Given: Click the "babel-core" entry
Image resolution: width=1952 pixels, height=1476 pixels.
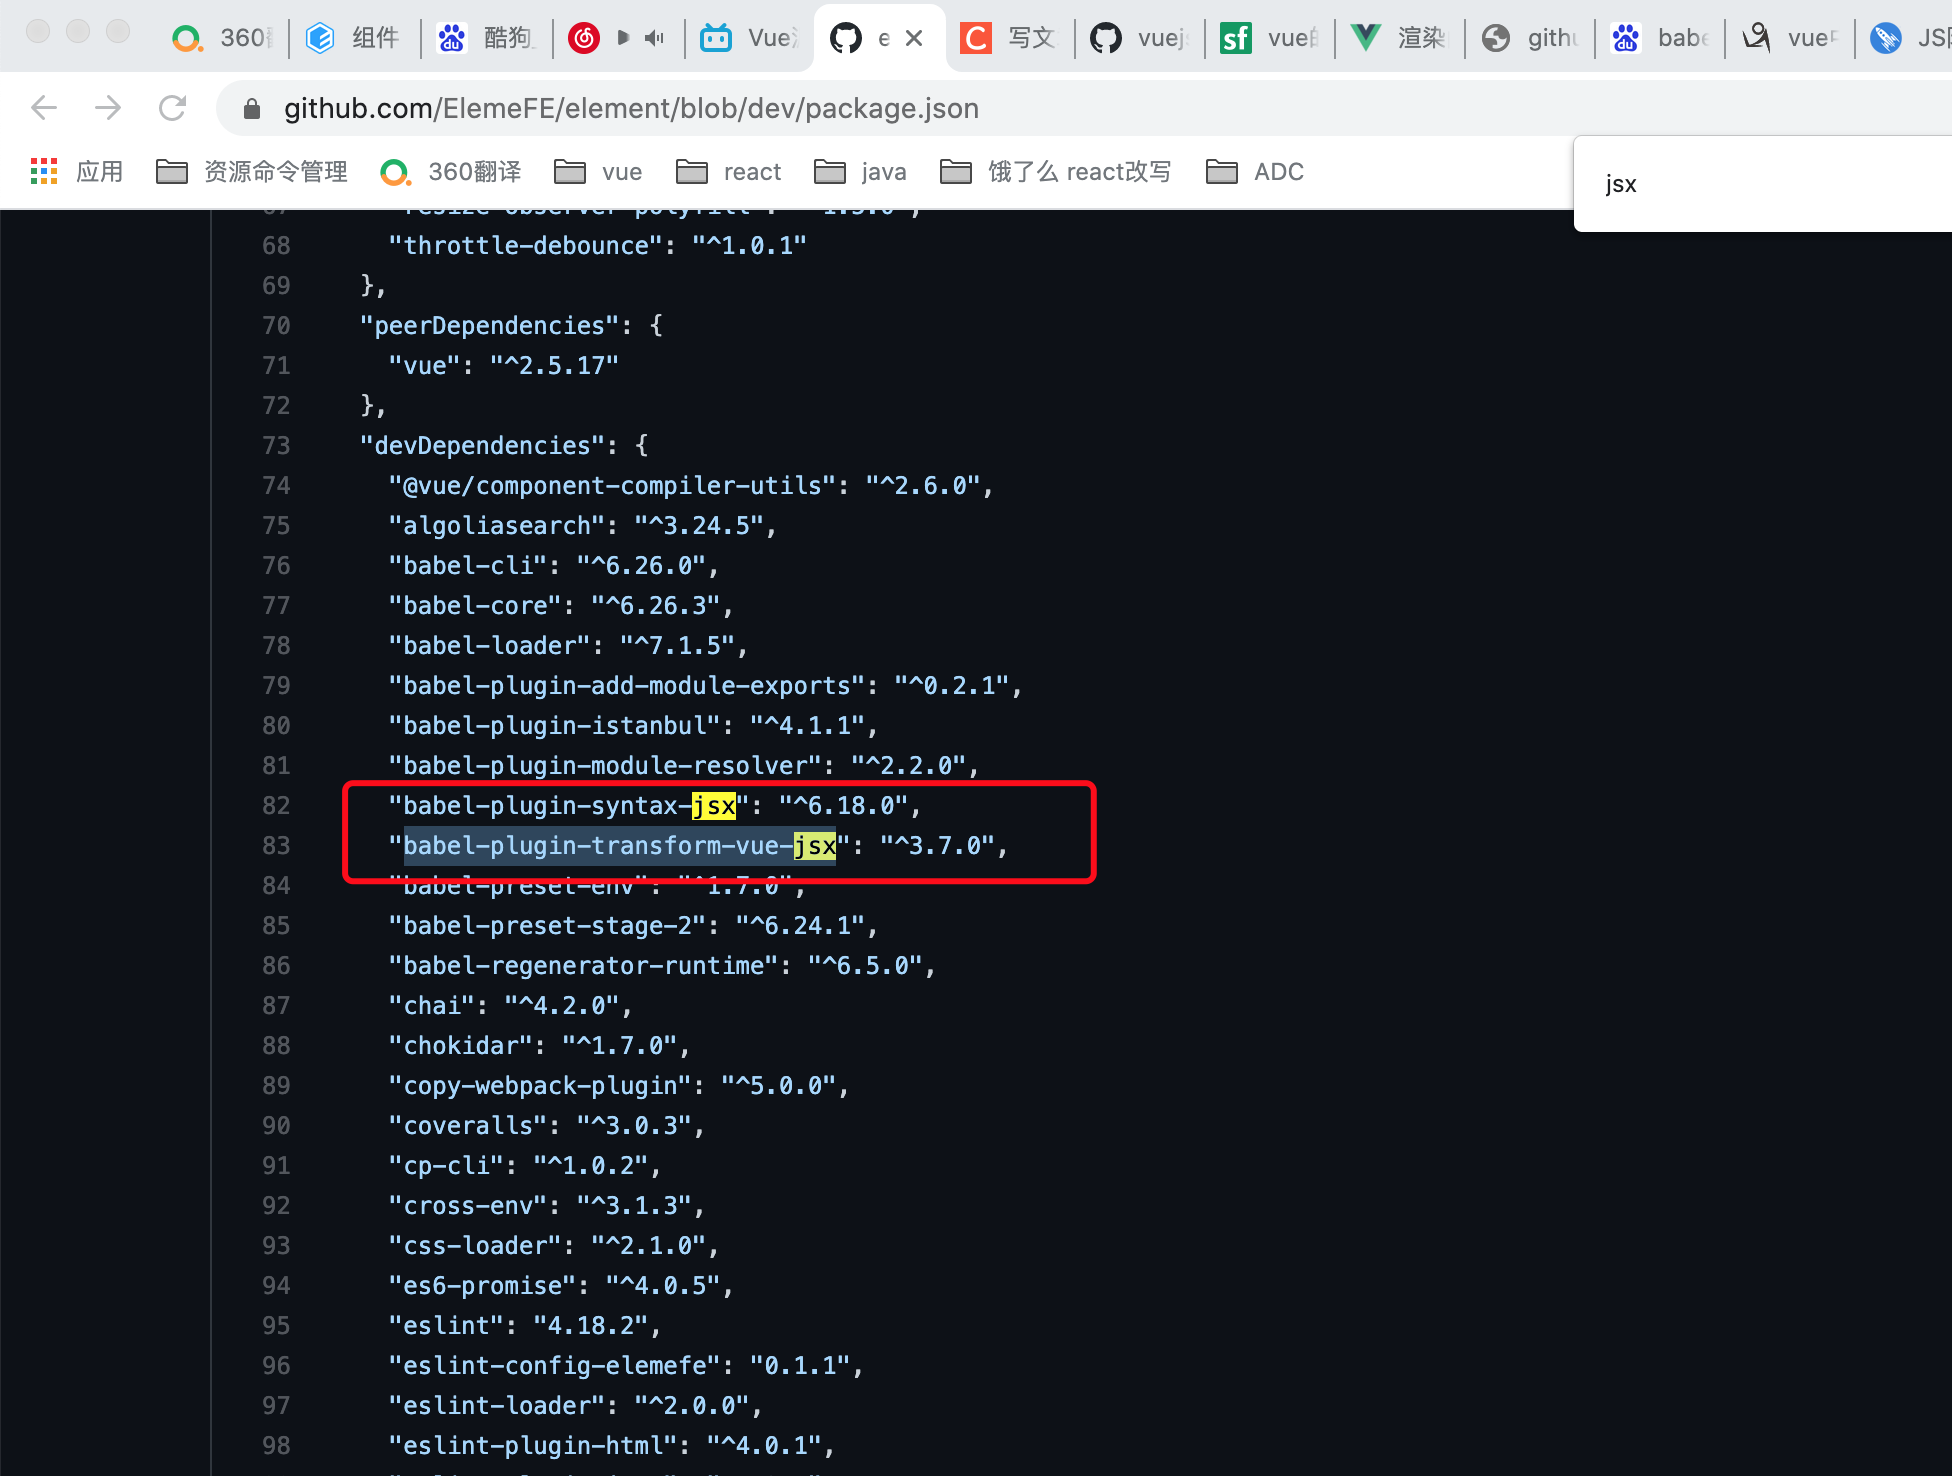Looking at the screenshot, I should coord(561,606).
